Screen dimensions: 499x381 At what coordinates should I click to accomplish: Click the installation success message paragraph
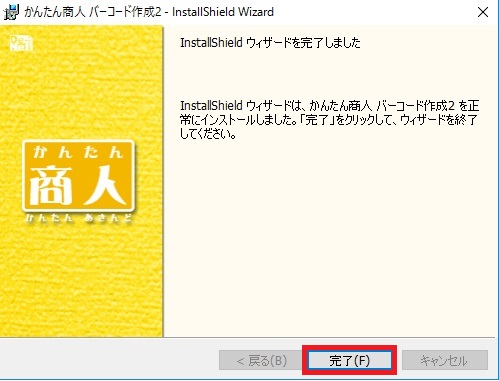tap(329, 120)
